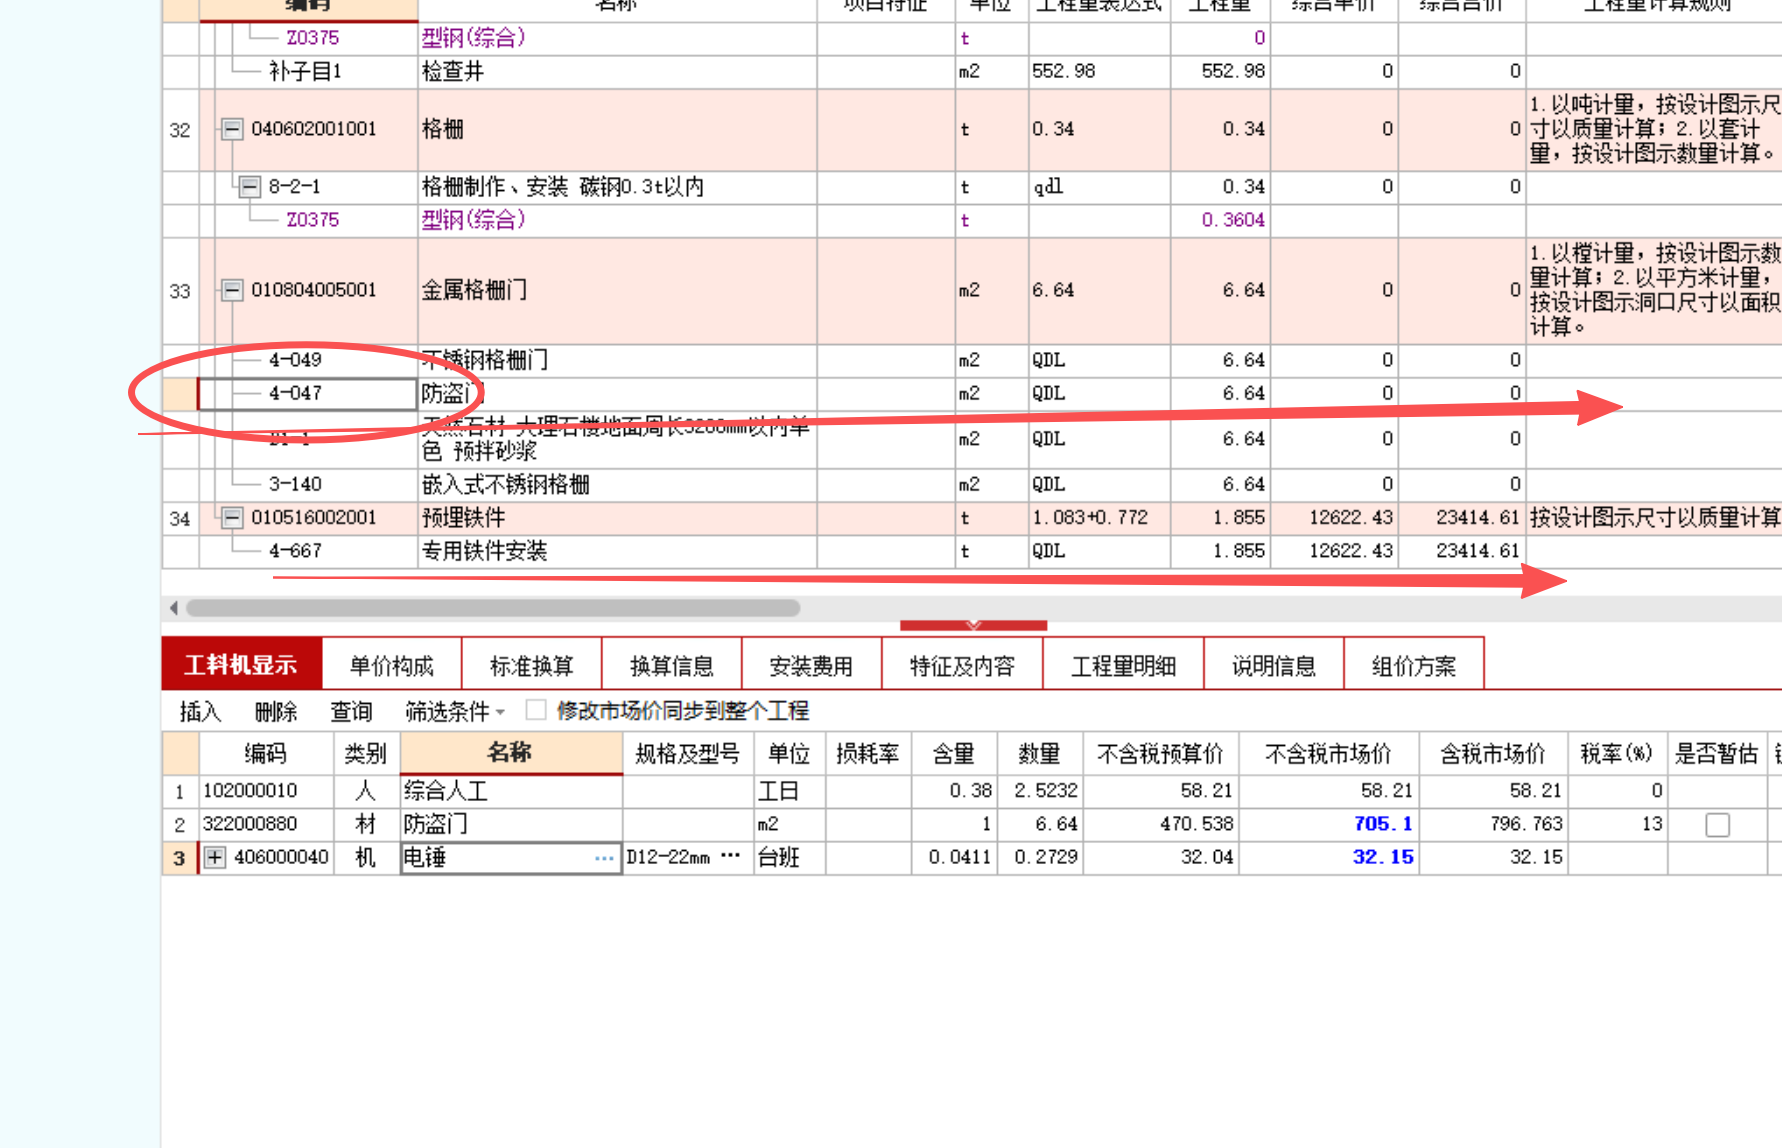Viewport: 1782px width, 1148px height.
Task: Switch to the 特征及内容 tab
Action: point(961,662)
